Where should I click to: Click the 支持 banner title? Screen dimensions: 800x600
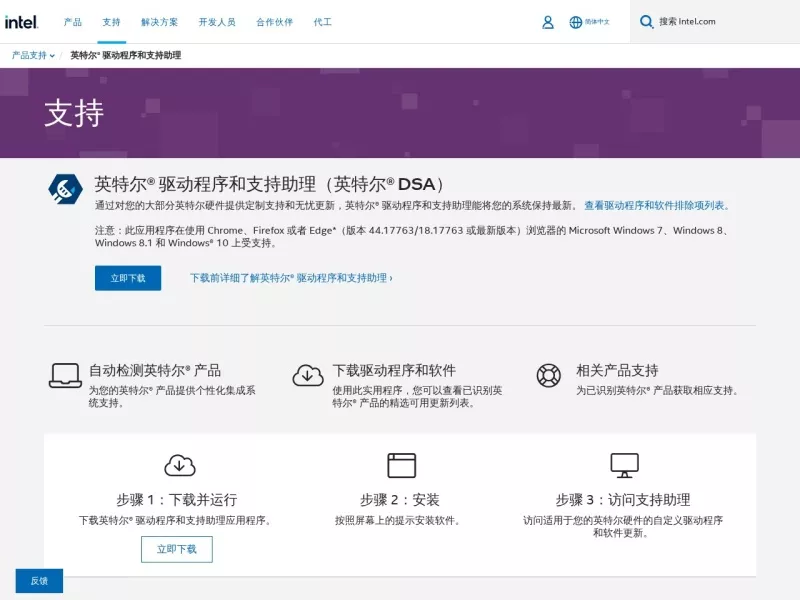(74, 113)
